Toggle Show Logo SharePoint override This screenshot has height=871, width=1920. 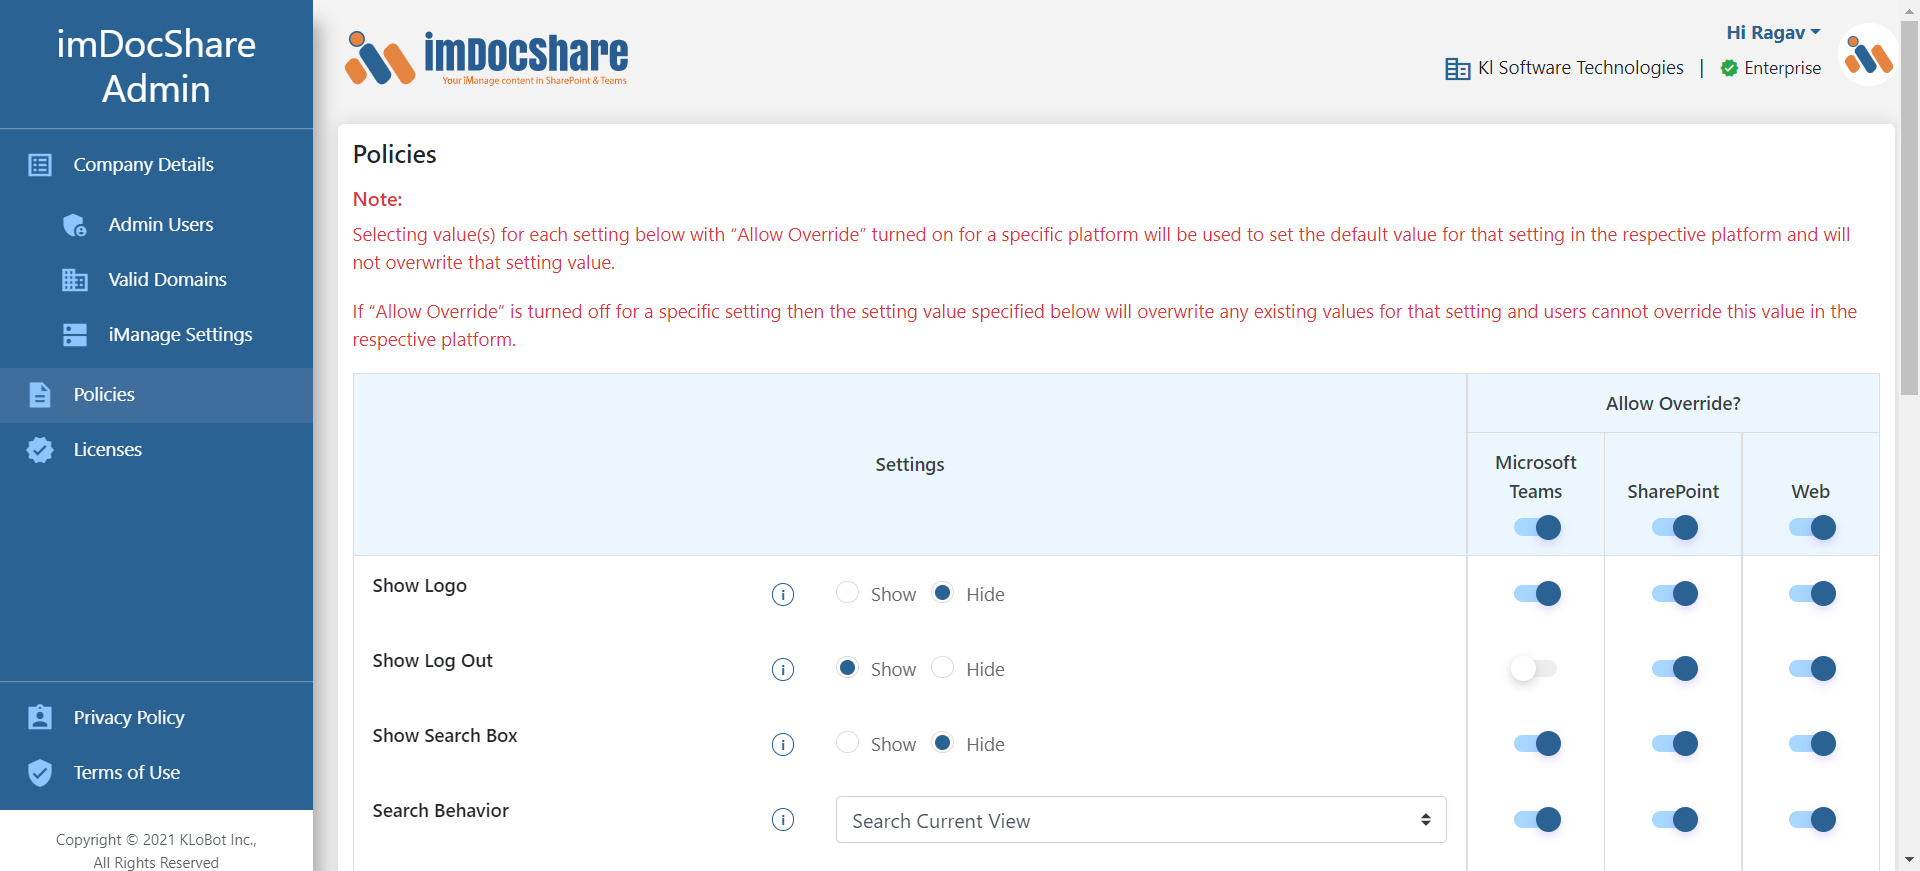pyautogui.click(x=1674, y=594)
